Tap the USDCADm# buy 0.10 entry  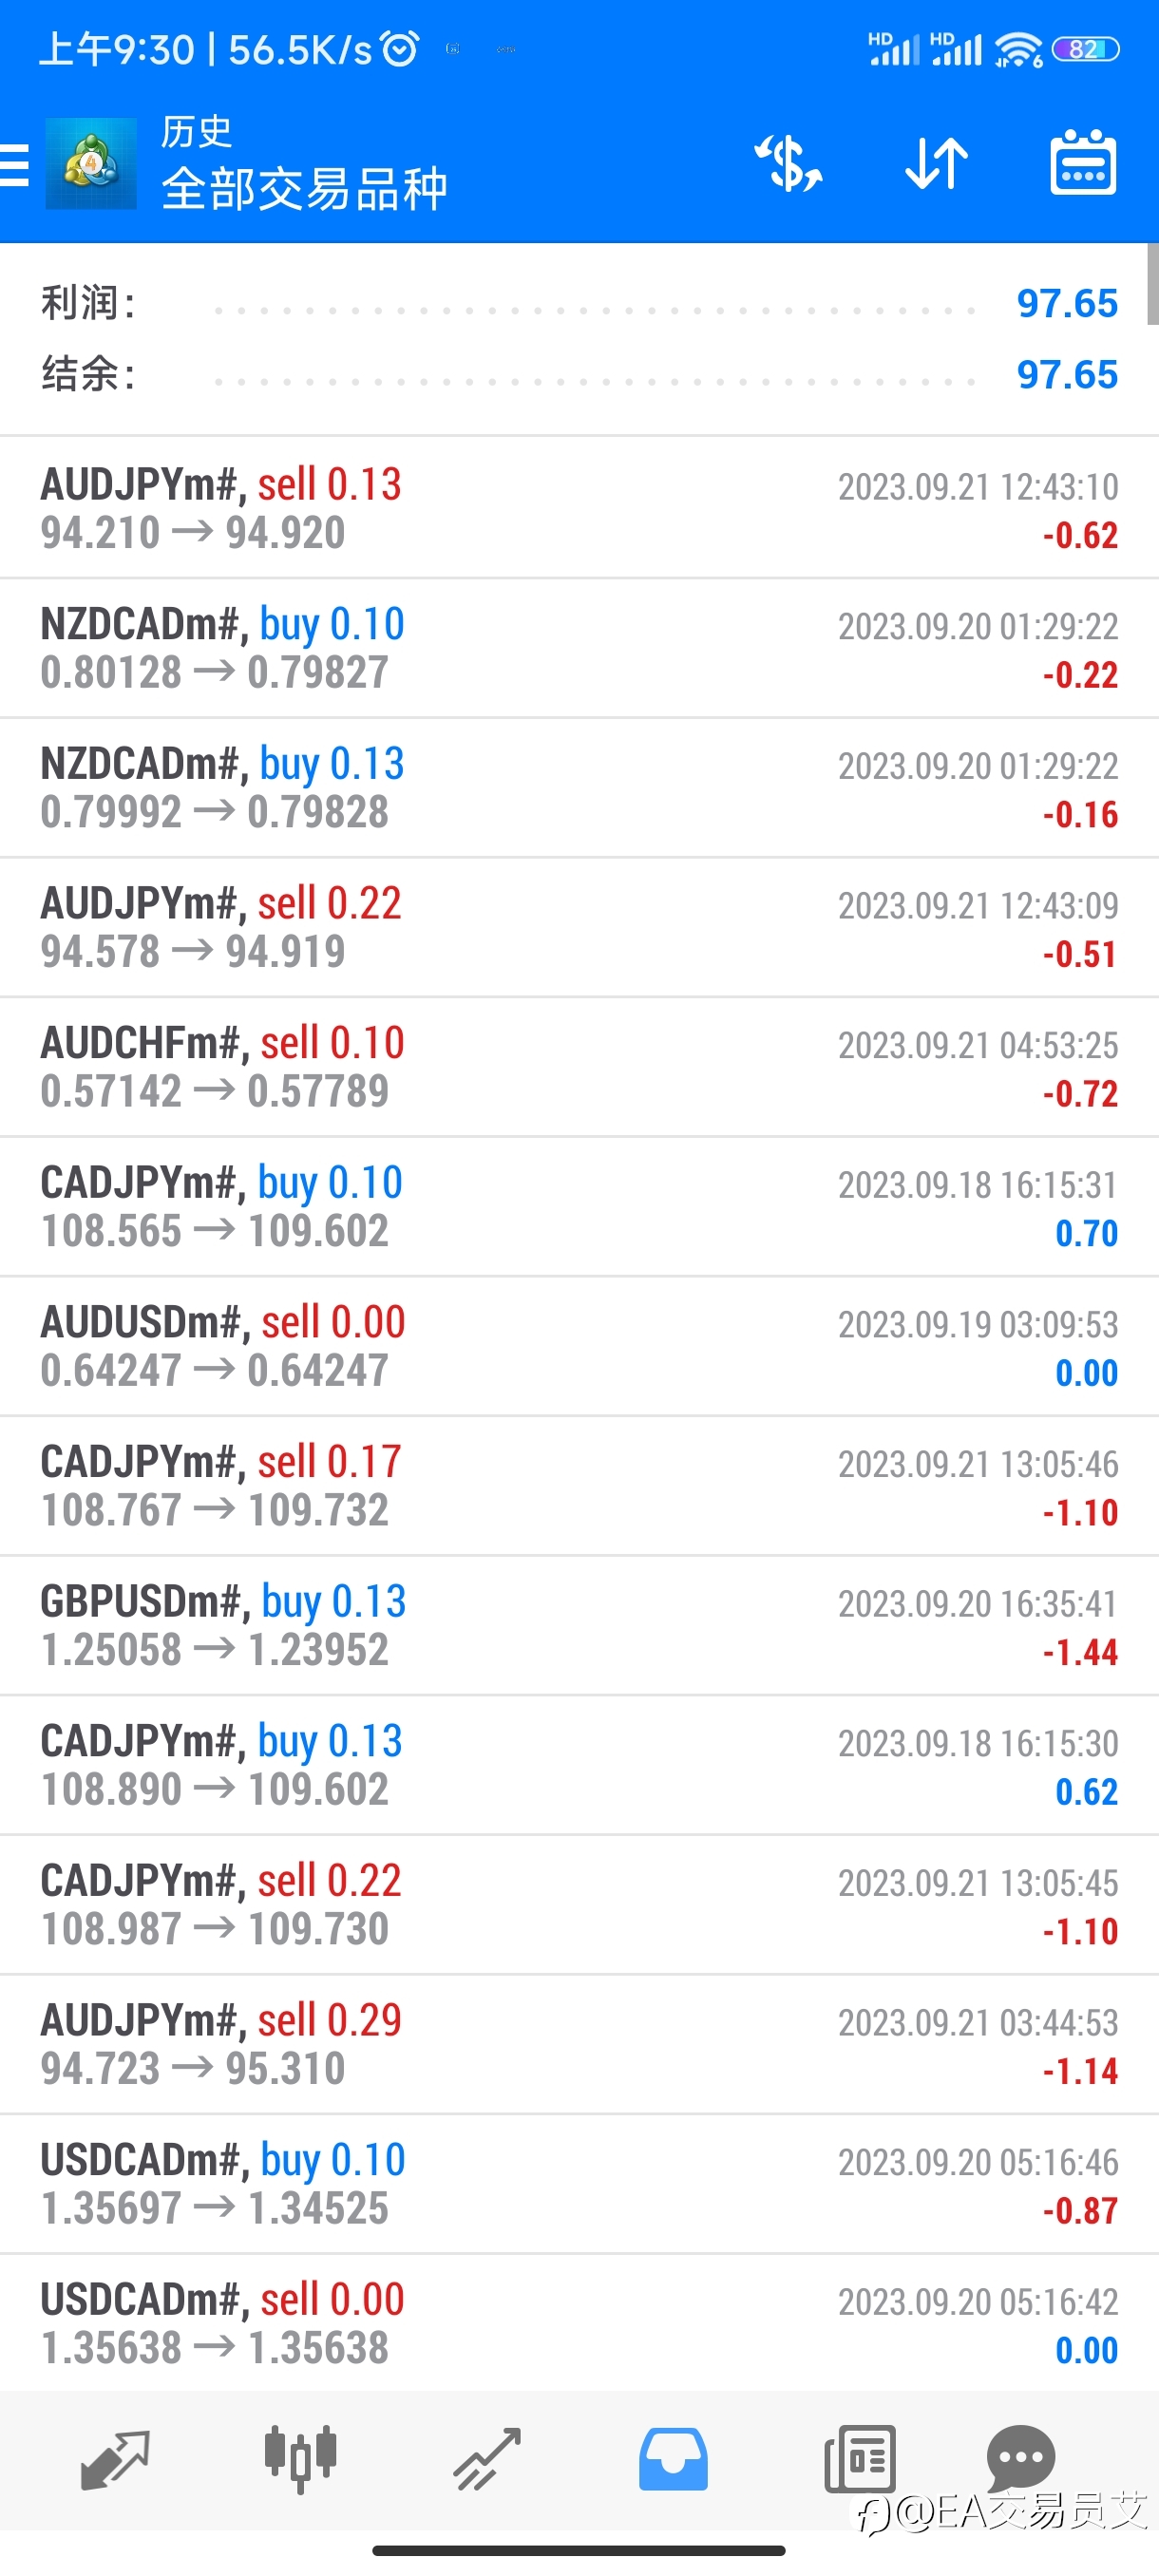579,2184
